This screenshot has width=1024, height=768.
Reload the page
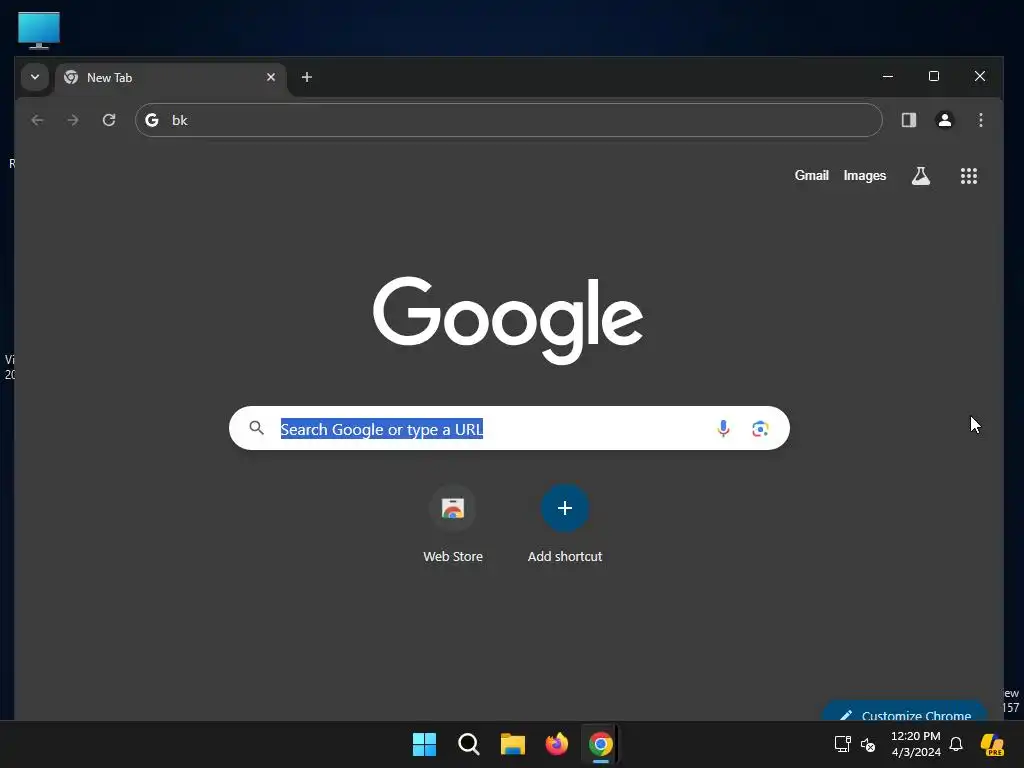click(109, 120)
